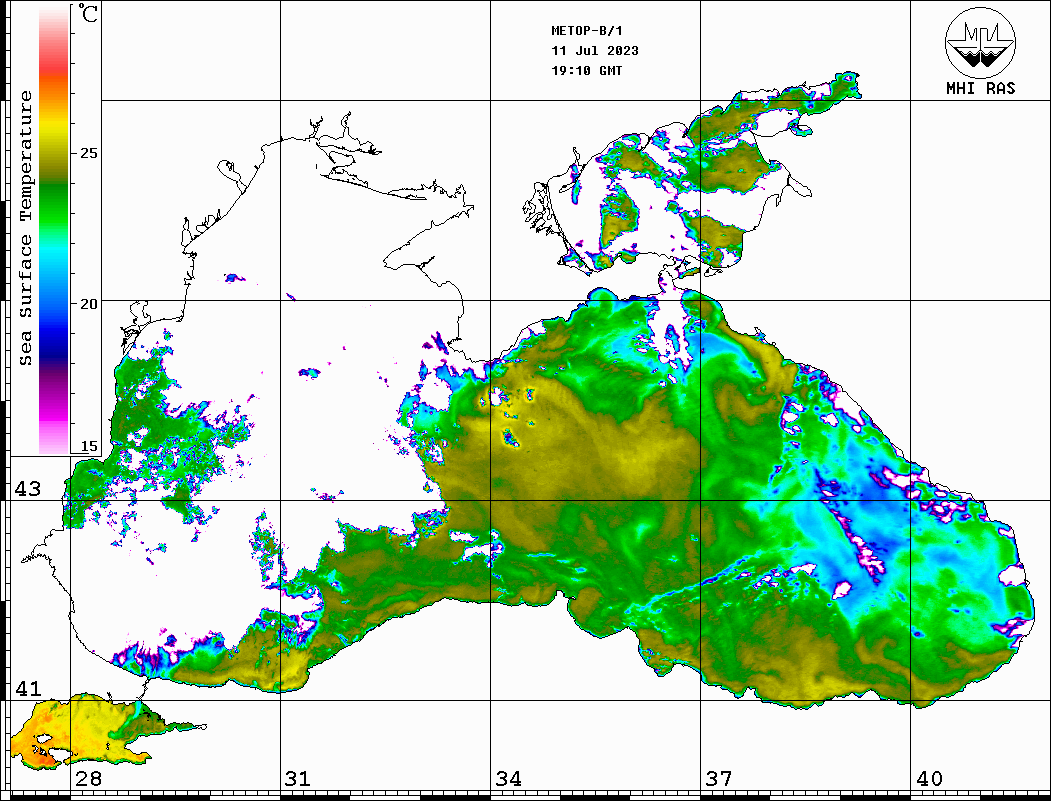Click the longitude 34 axis label
The width and height of the screenshot is (1051, 801).
[x=508, y=778]
